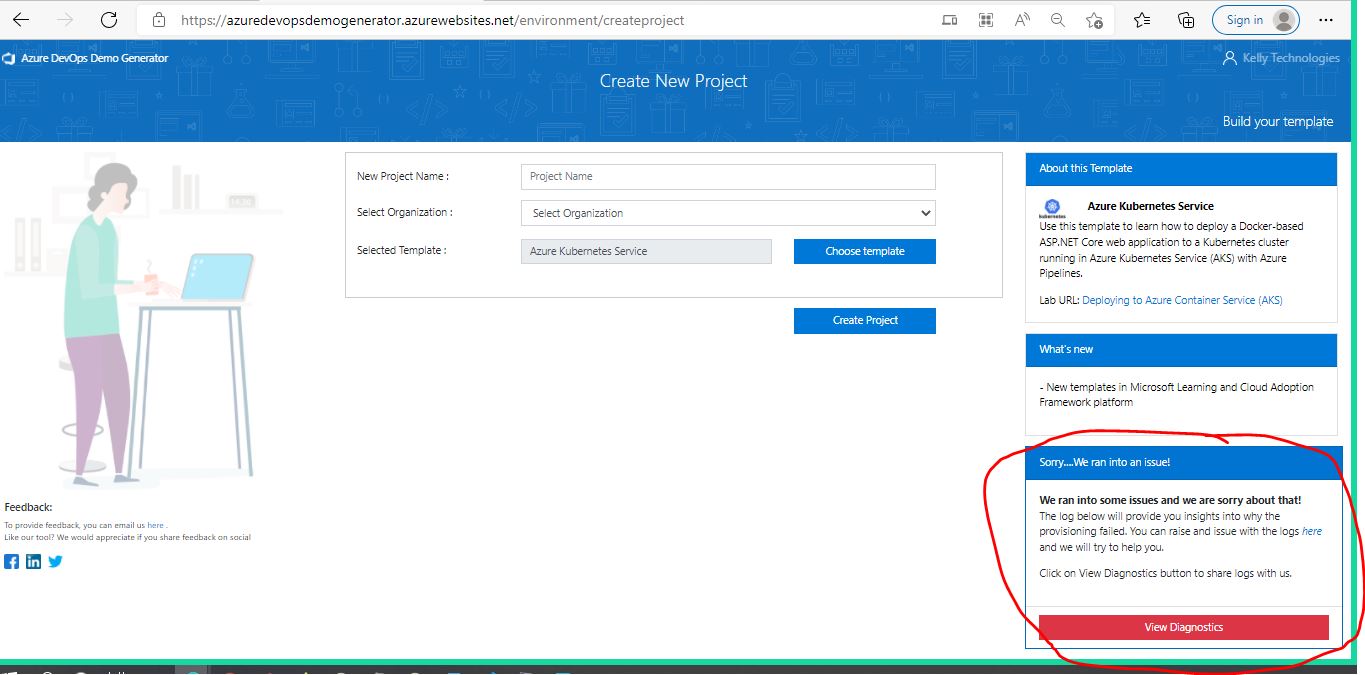Click the Kubernetes logo in About this Template
The image size is (1365, 675).
click(x=1052, y=208)
